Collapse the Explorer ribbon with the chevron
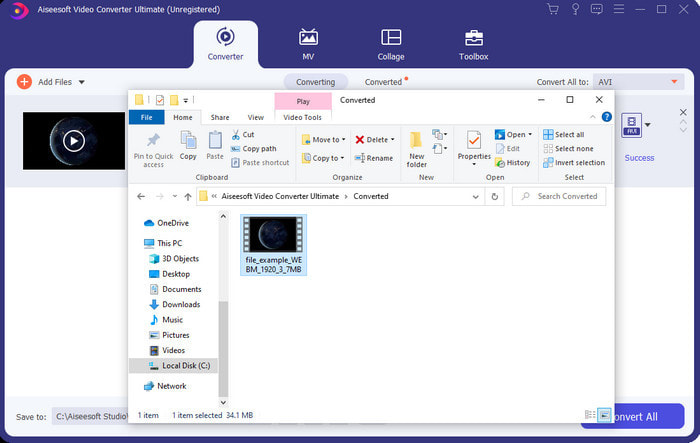Screen dimensions: 700x443 click(x=592, y=117)
